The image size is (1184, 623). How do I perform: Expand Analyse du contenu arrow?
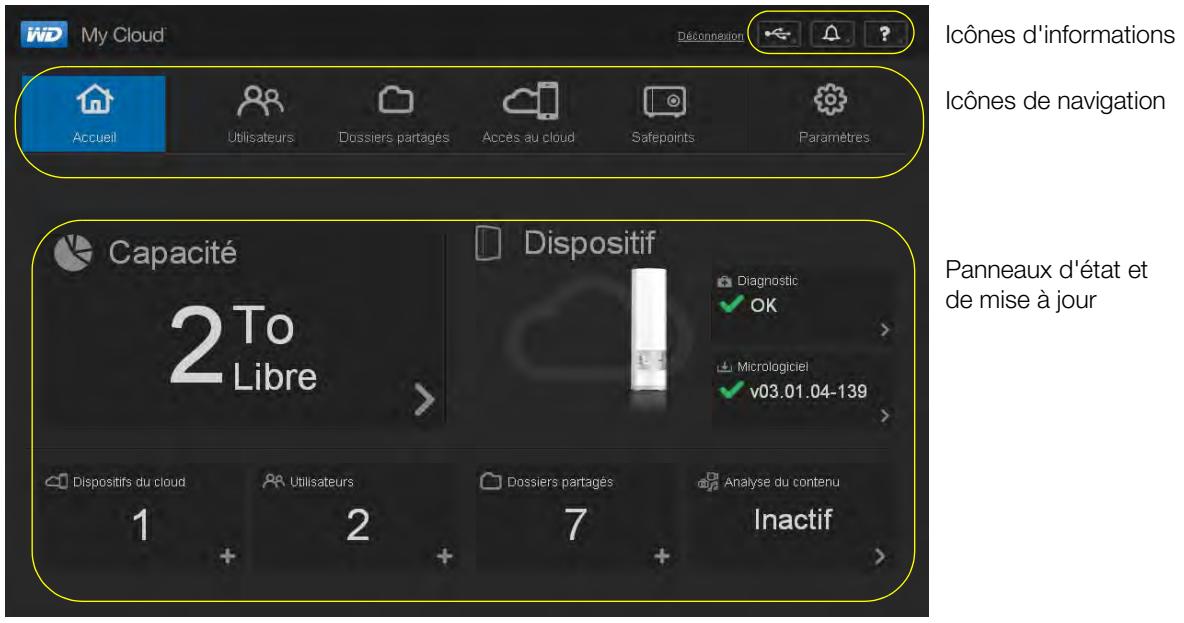click(880, 557)
